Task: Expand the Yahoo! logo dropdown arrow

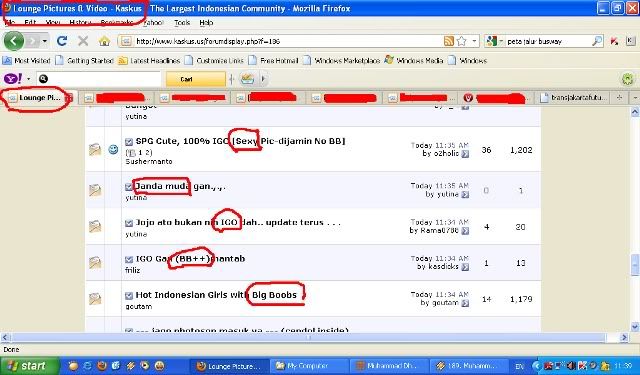Action: (29, 79)
